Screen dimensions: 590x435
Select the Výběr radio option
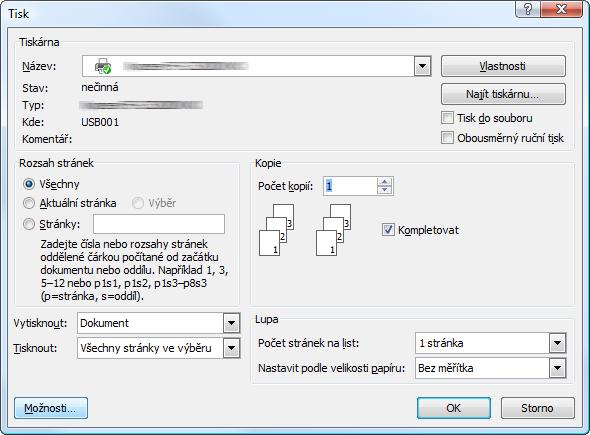pyautogui.click(x=138, y=203)
